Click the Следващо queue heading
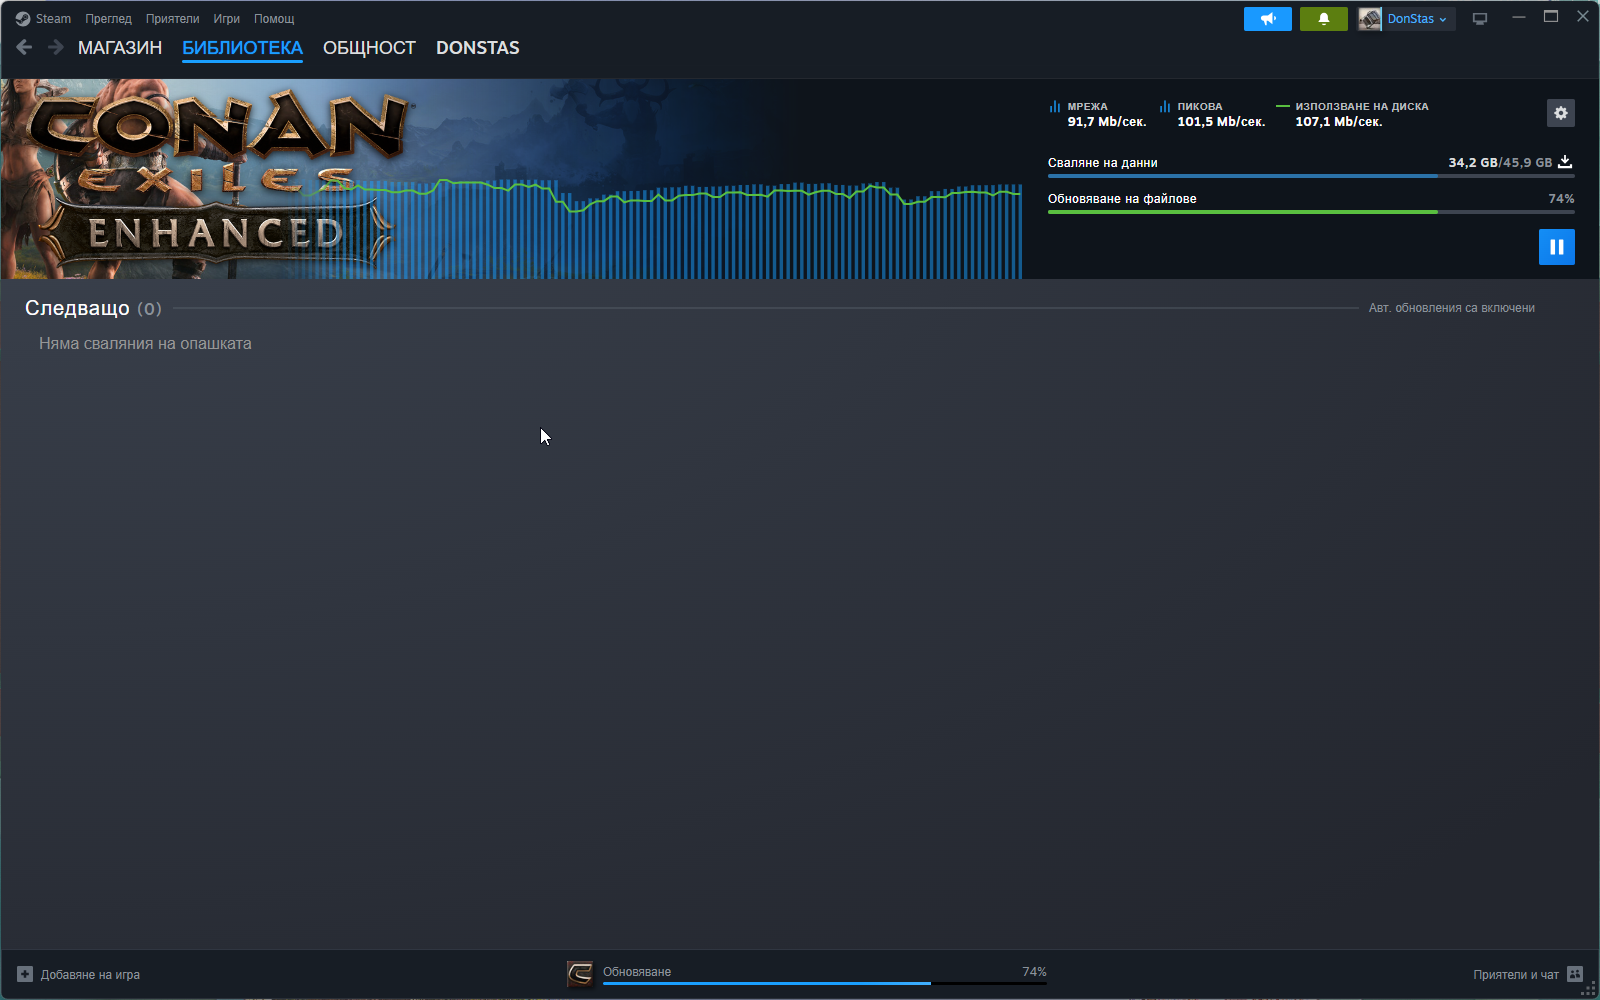 click(x=93, y=308)
